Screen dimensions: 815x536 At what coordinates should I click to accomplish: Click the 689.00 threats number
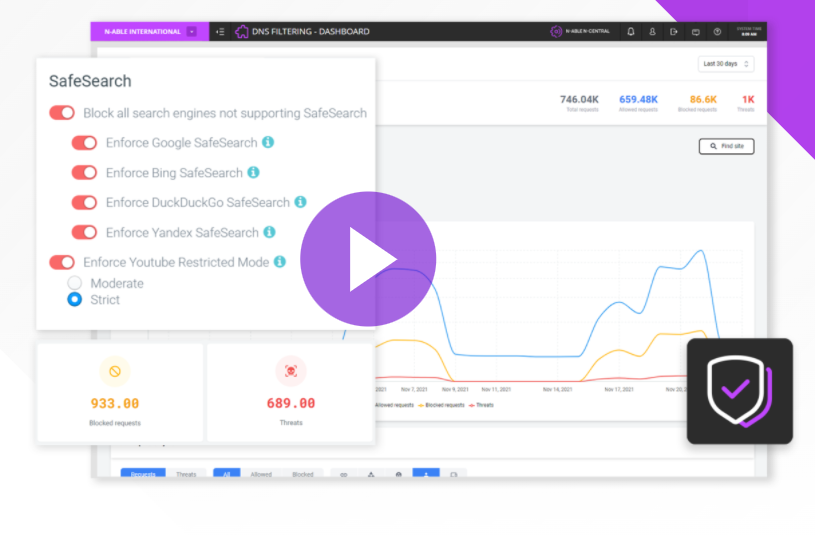[x=291, y=403]
